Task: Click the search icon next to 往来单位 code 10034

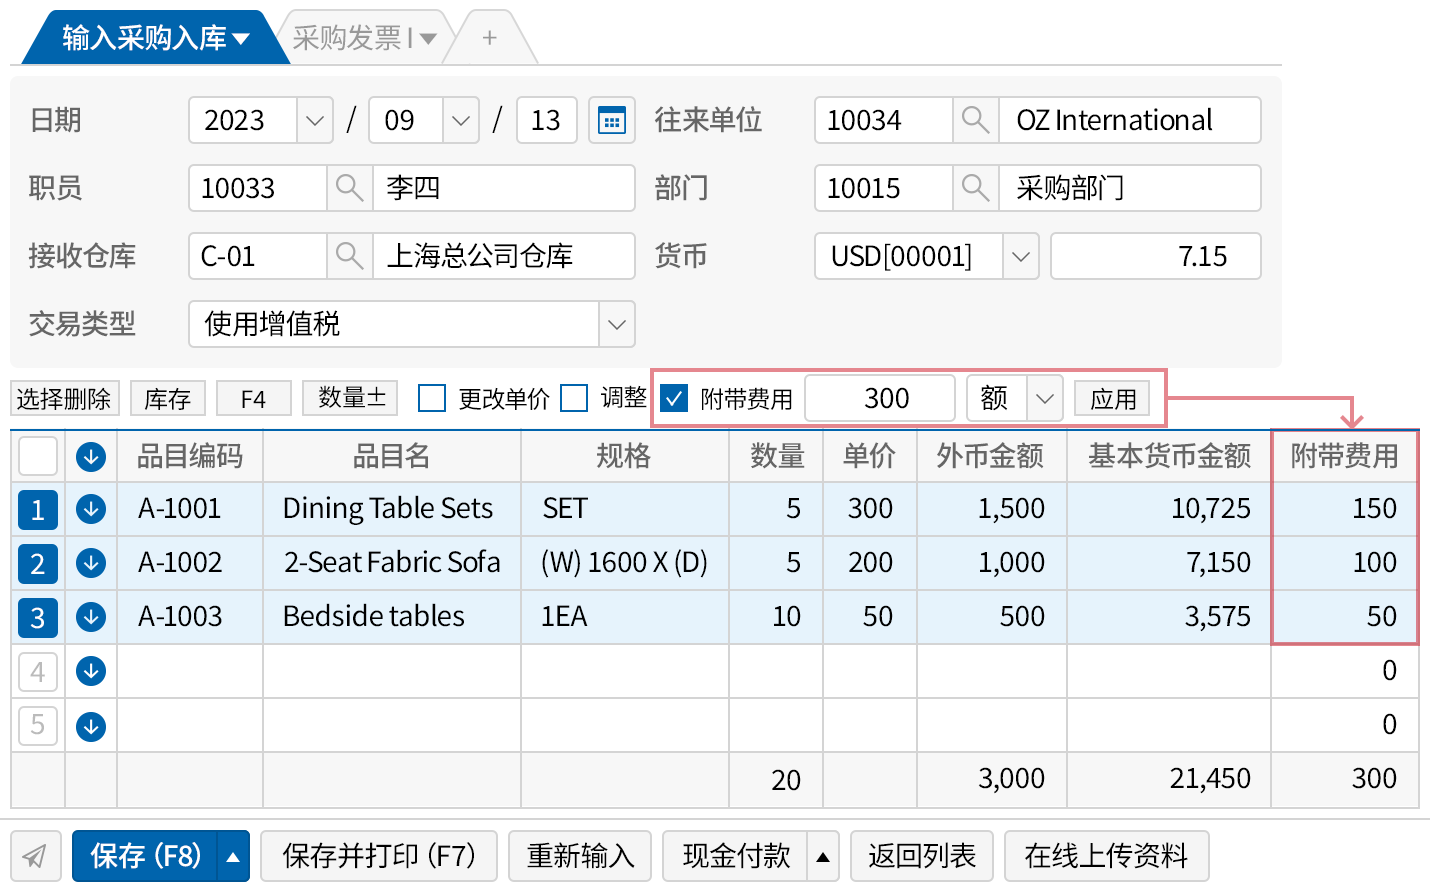Action: click(975, 121)
